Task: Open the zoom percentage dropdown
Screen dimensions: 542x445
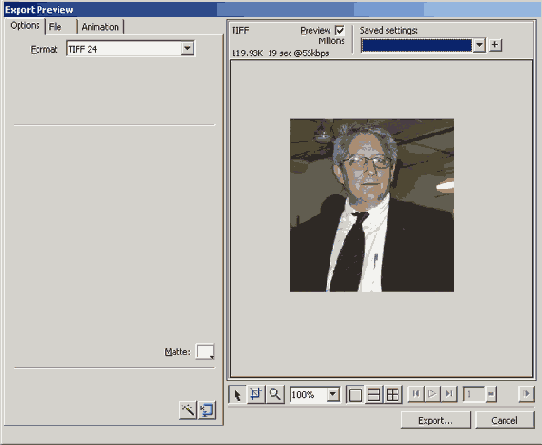Action: pos(333,394)
